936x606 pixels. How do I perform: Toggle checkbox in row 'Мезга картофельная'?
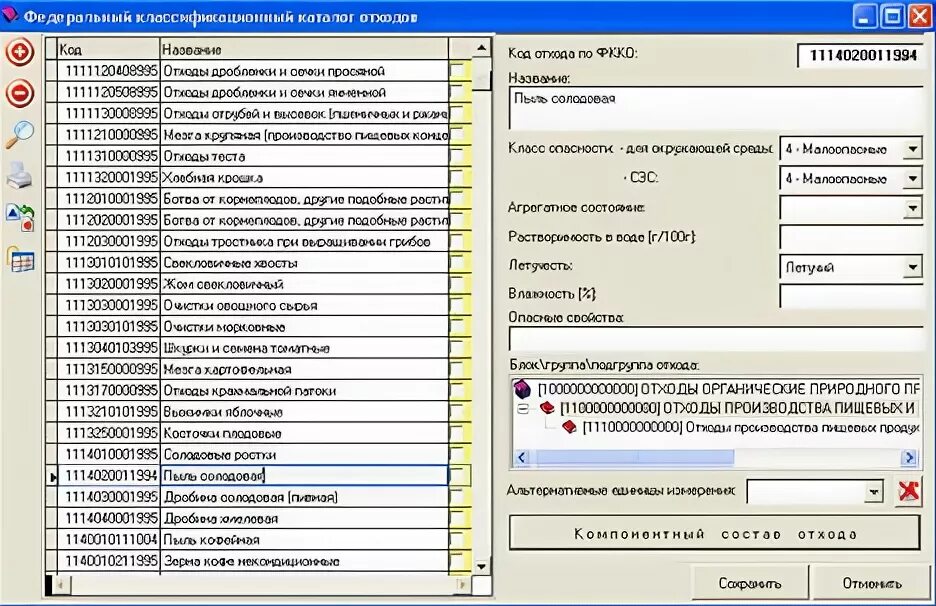pyautogui.click(x=459, y=370)
